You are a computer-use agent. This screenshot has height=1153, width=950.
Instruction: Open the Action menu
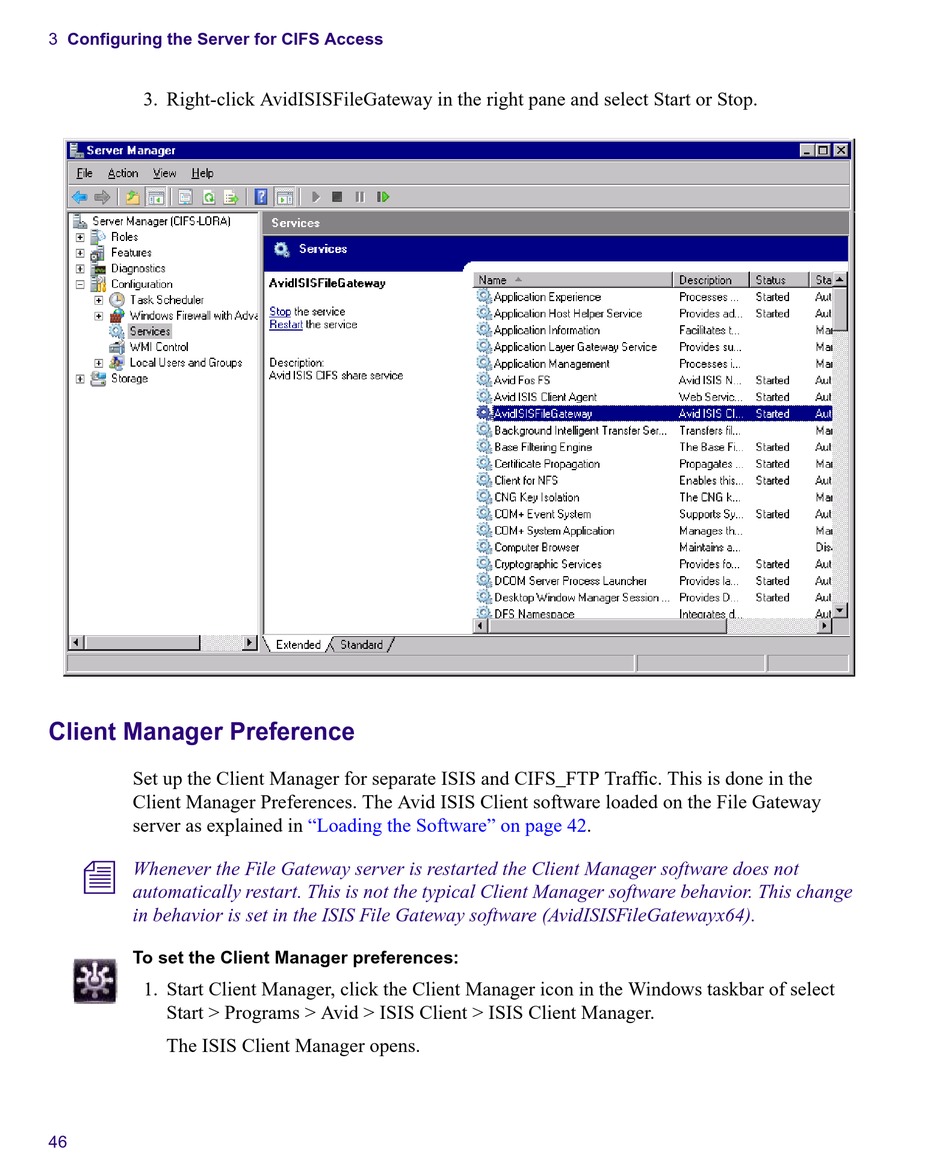(123, 173)
